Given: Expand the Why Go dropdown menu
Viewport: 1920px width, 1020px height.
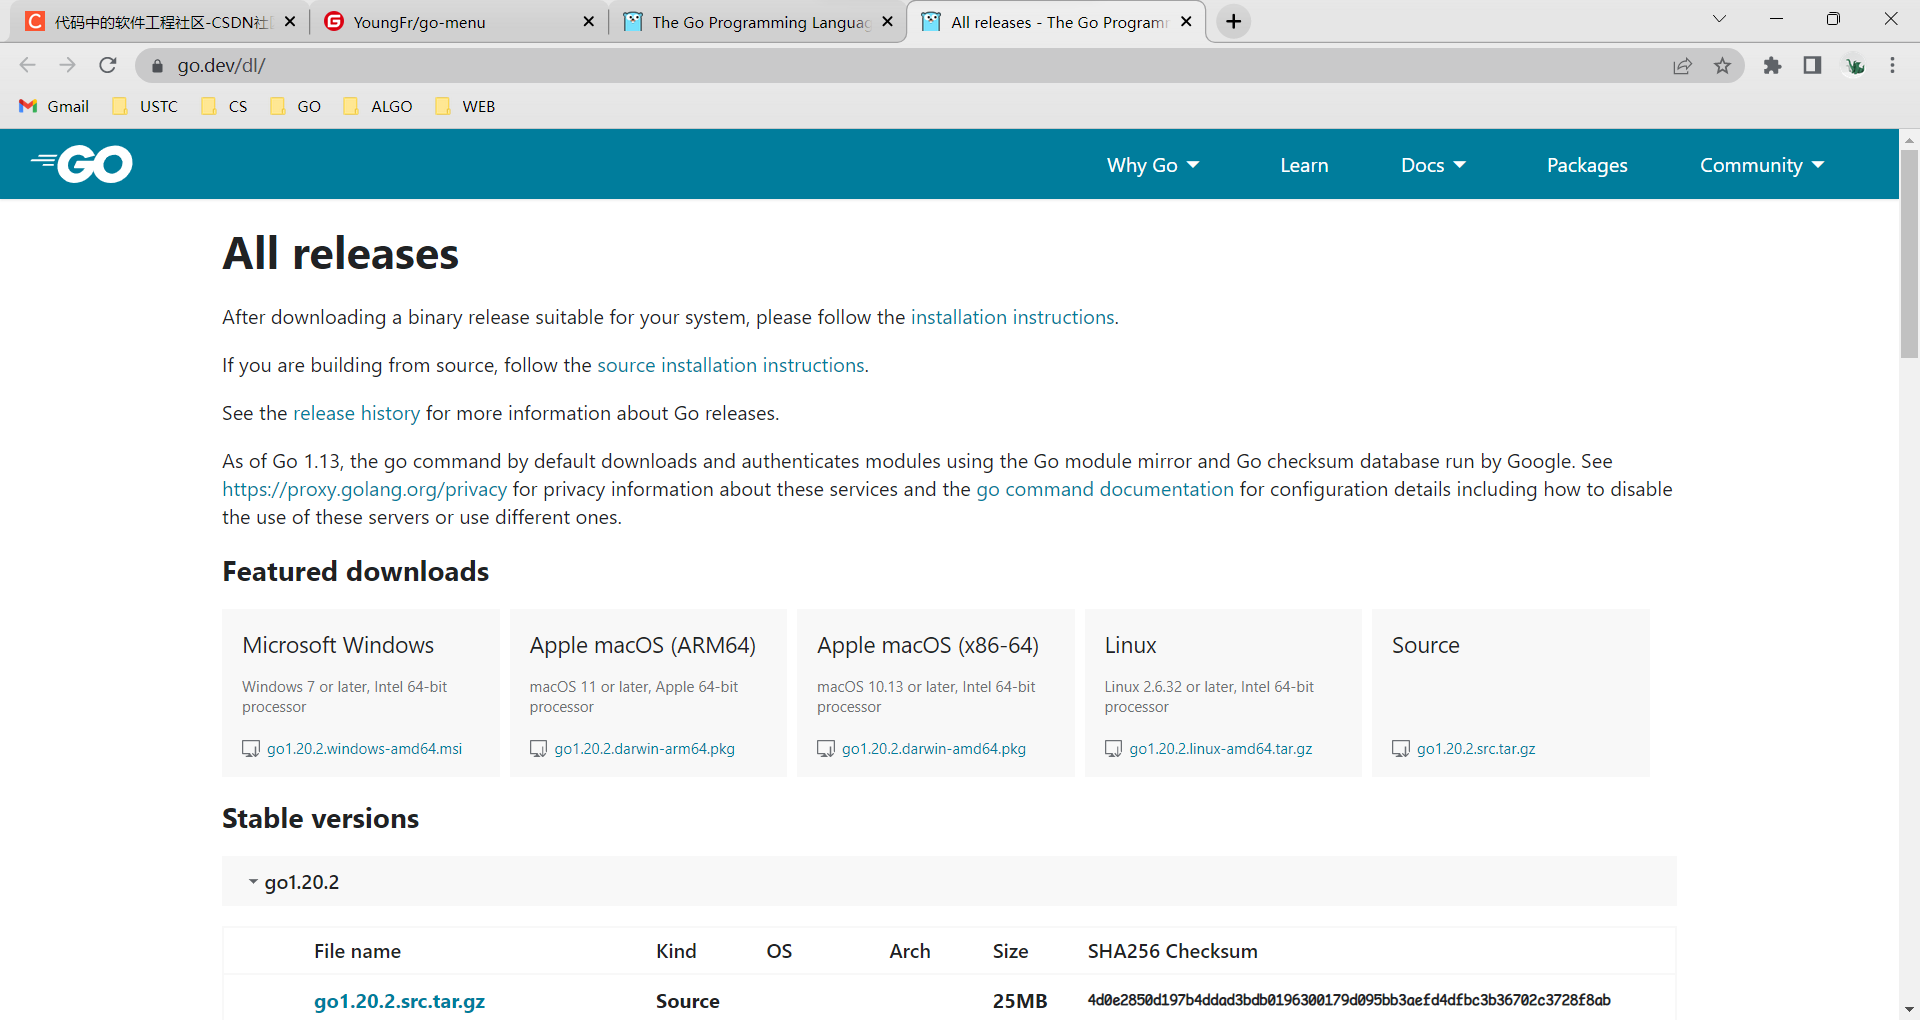Looking at the screenshot, I should (x=1152, y=165).
